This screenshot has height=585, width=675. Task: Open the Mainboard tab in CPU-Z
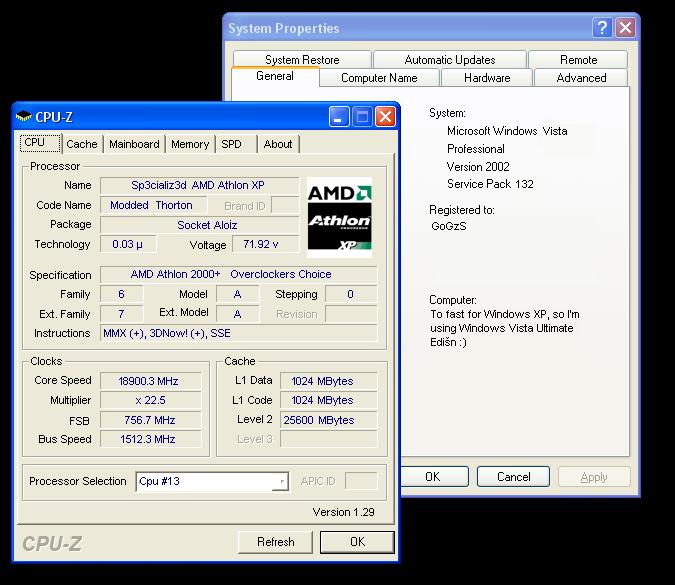134,144
